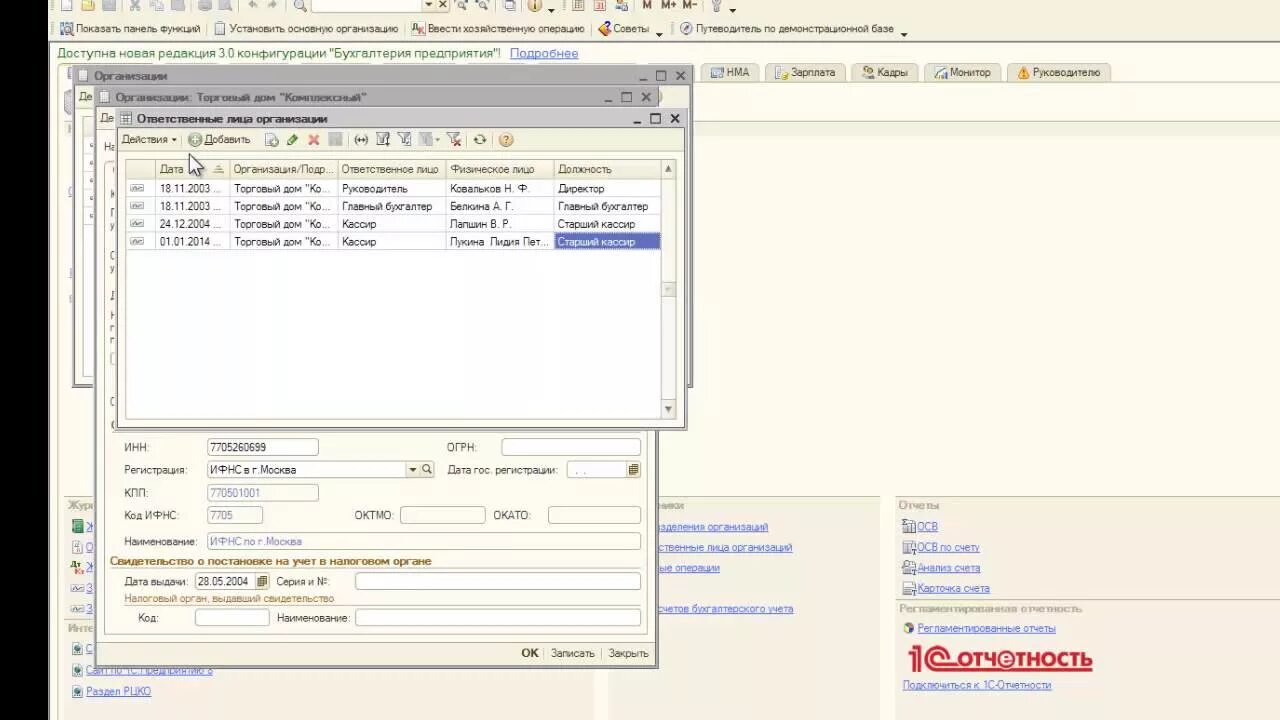1280x720 pixels.
Task: Click the table's scroll down arrow
Action: click(x=668, y=409)
